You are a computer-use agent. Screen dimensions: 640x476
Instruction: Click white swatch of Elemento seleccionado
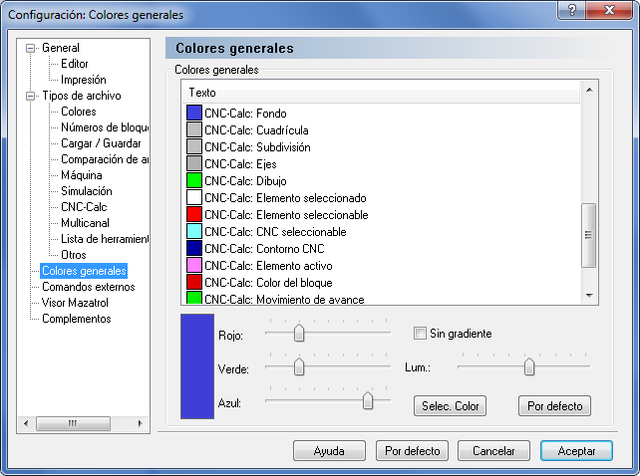point(194,198)
